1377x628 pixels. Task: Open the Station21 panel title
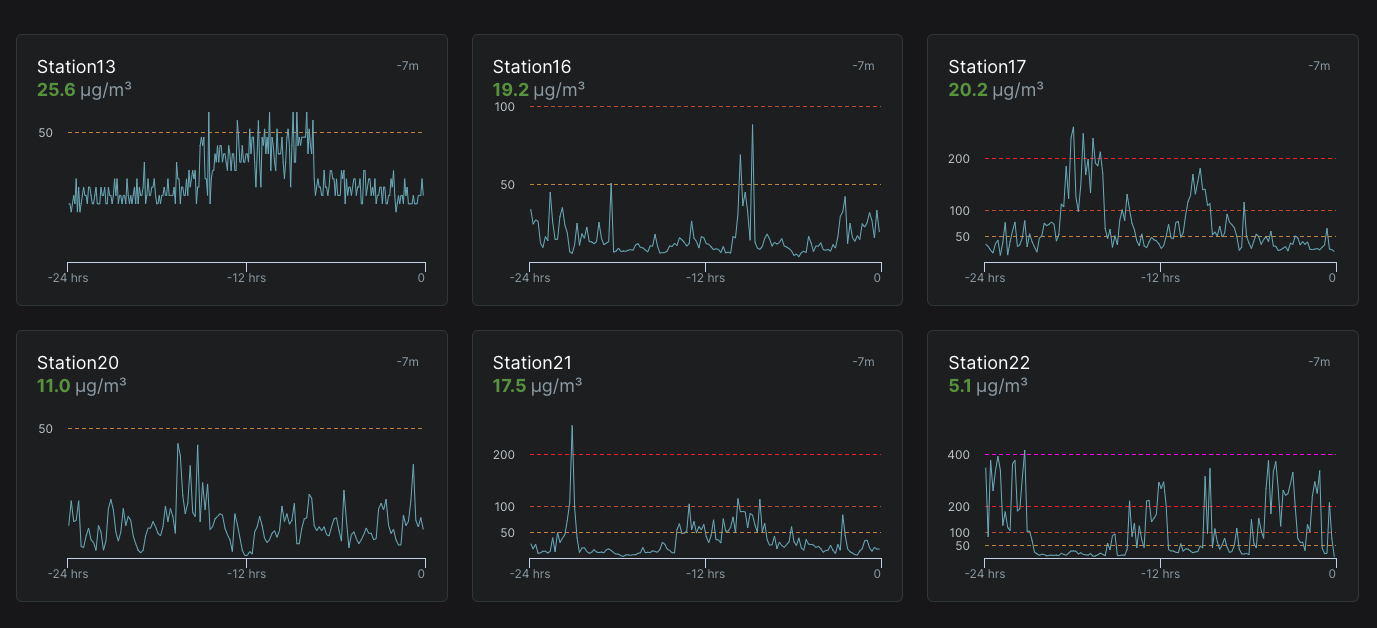click(x=533, y=363)
